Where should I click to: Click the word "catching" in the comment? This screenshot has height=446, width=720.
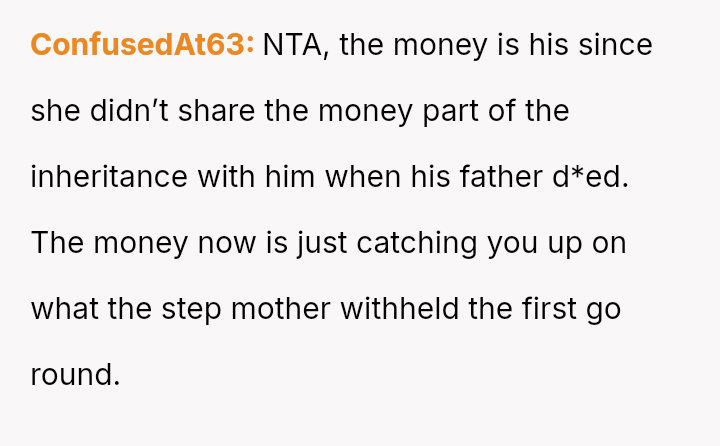click(416, 243)
